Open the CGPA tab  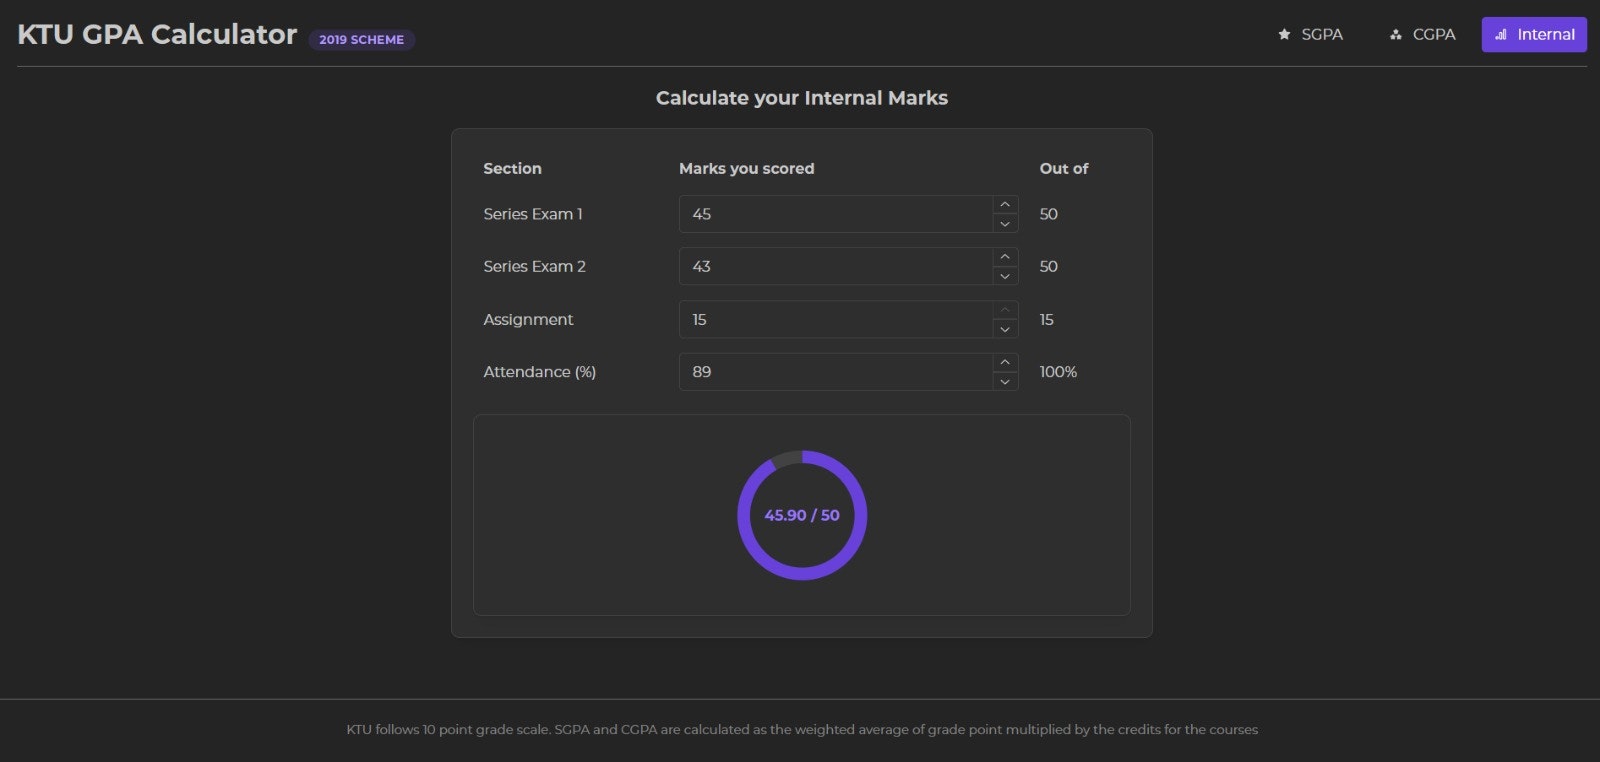pyautogui.click(x=1422, y=34)
